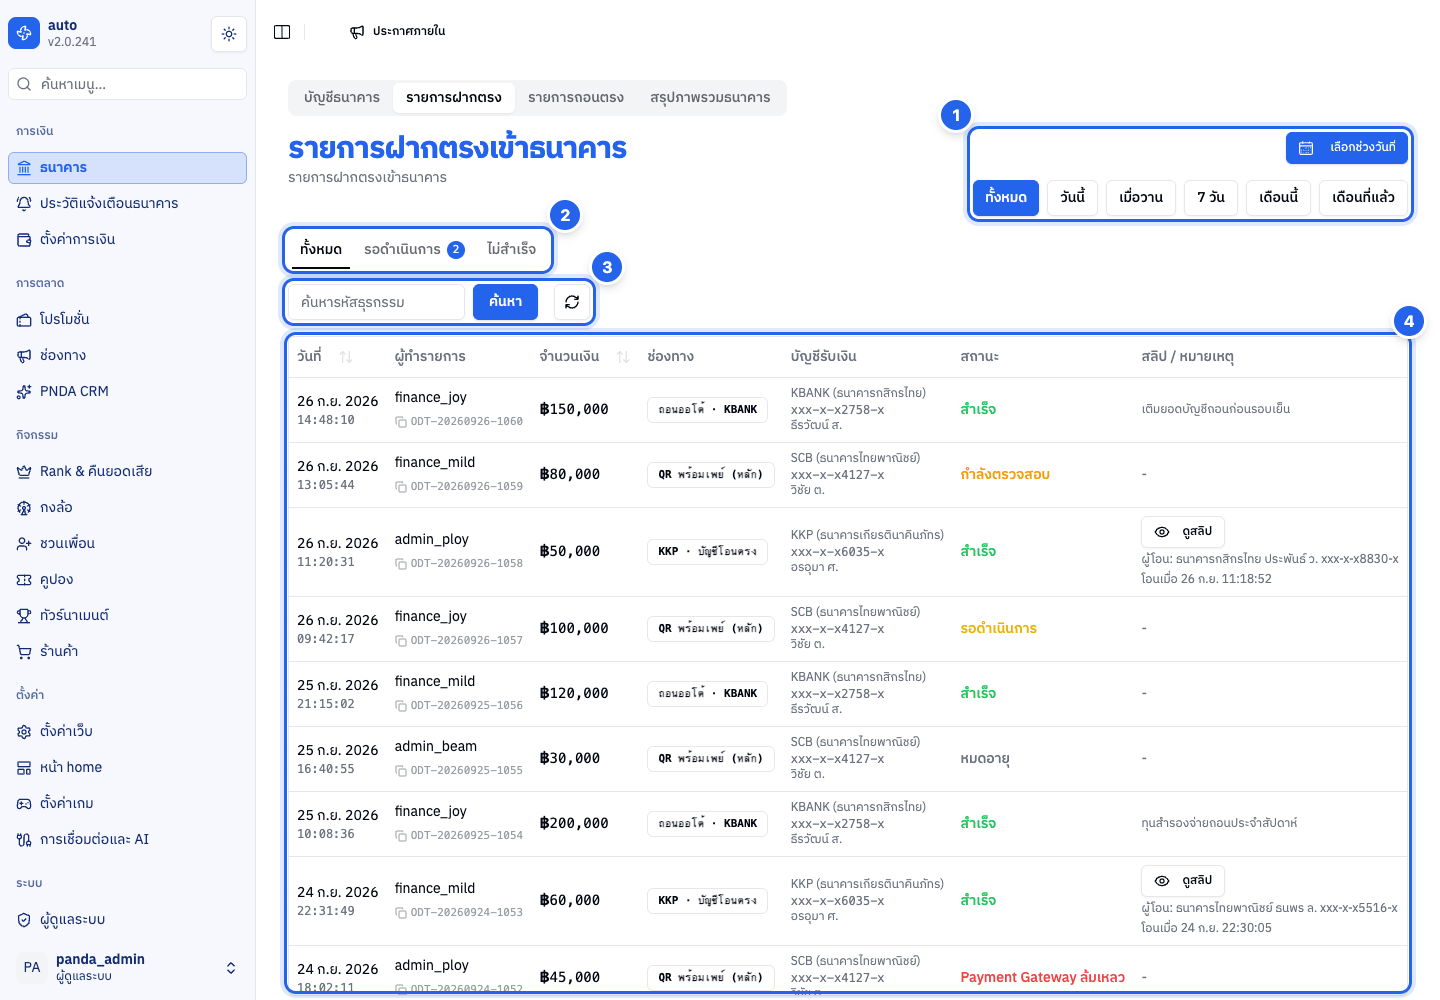Select the รอดำเนินการ status tab
Image resolution: width=1440 pixels, height=1000 pixels.
[x=414, y=249]
